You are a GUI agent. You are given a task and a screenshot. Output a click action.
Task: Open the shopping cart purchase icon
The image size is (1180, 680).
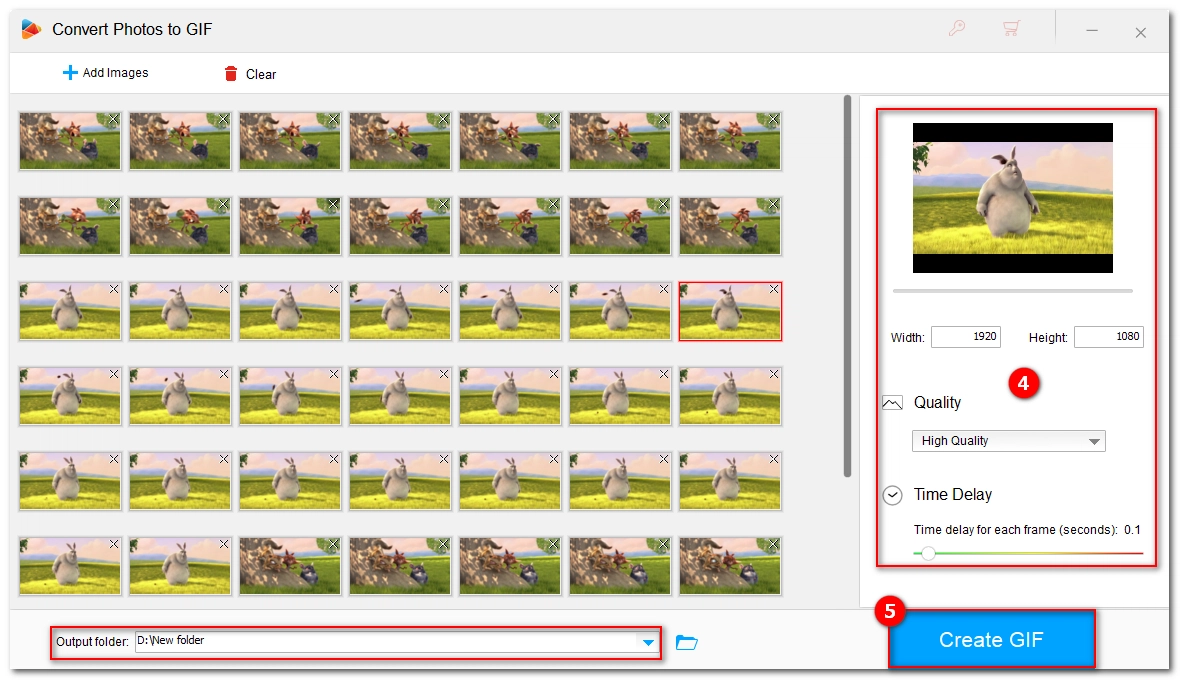tap(1011, 29)
